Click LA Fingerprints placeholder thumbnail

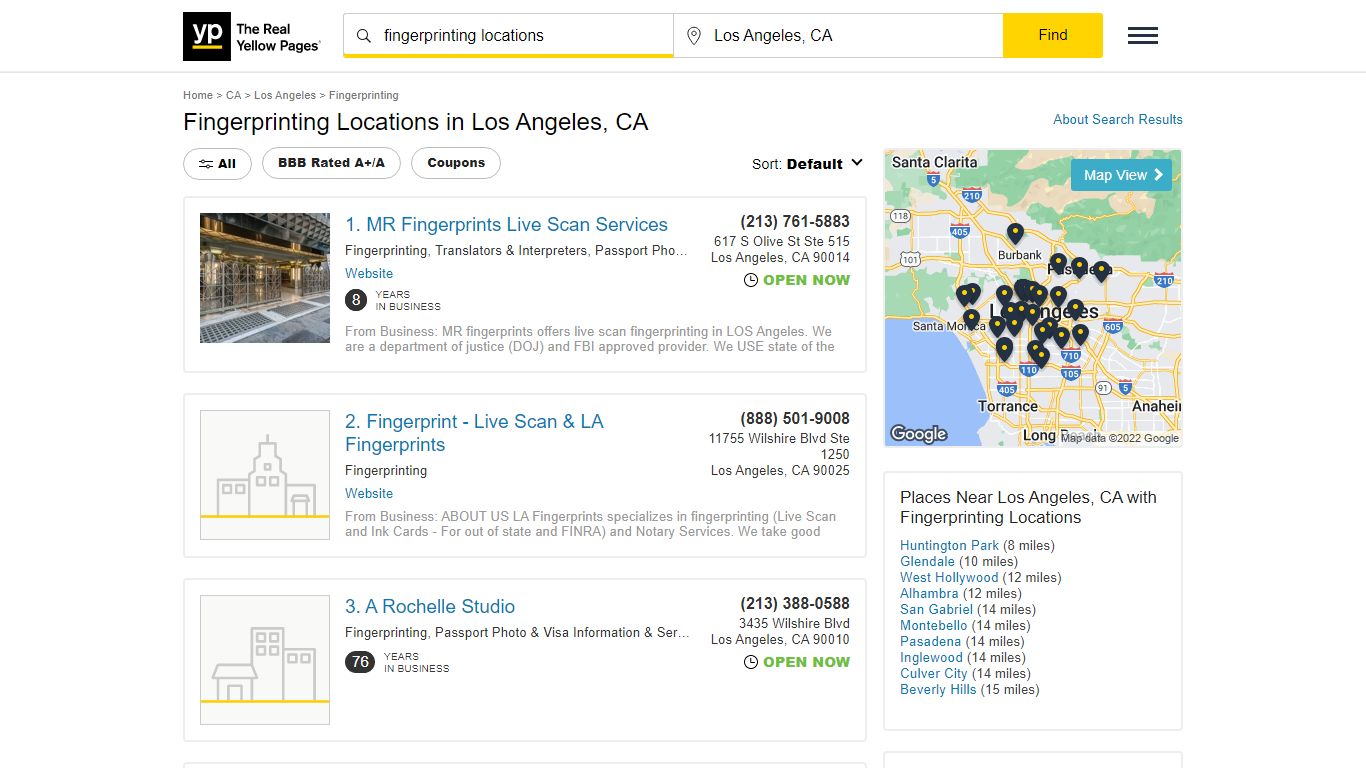[x=265, y=475]
